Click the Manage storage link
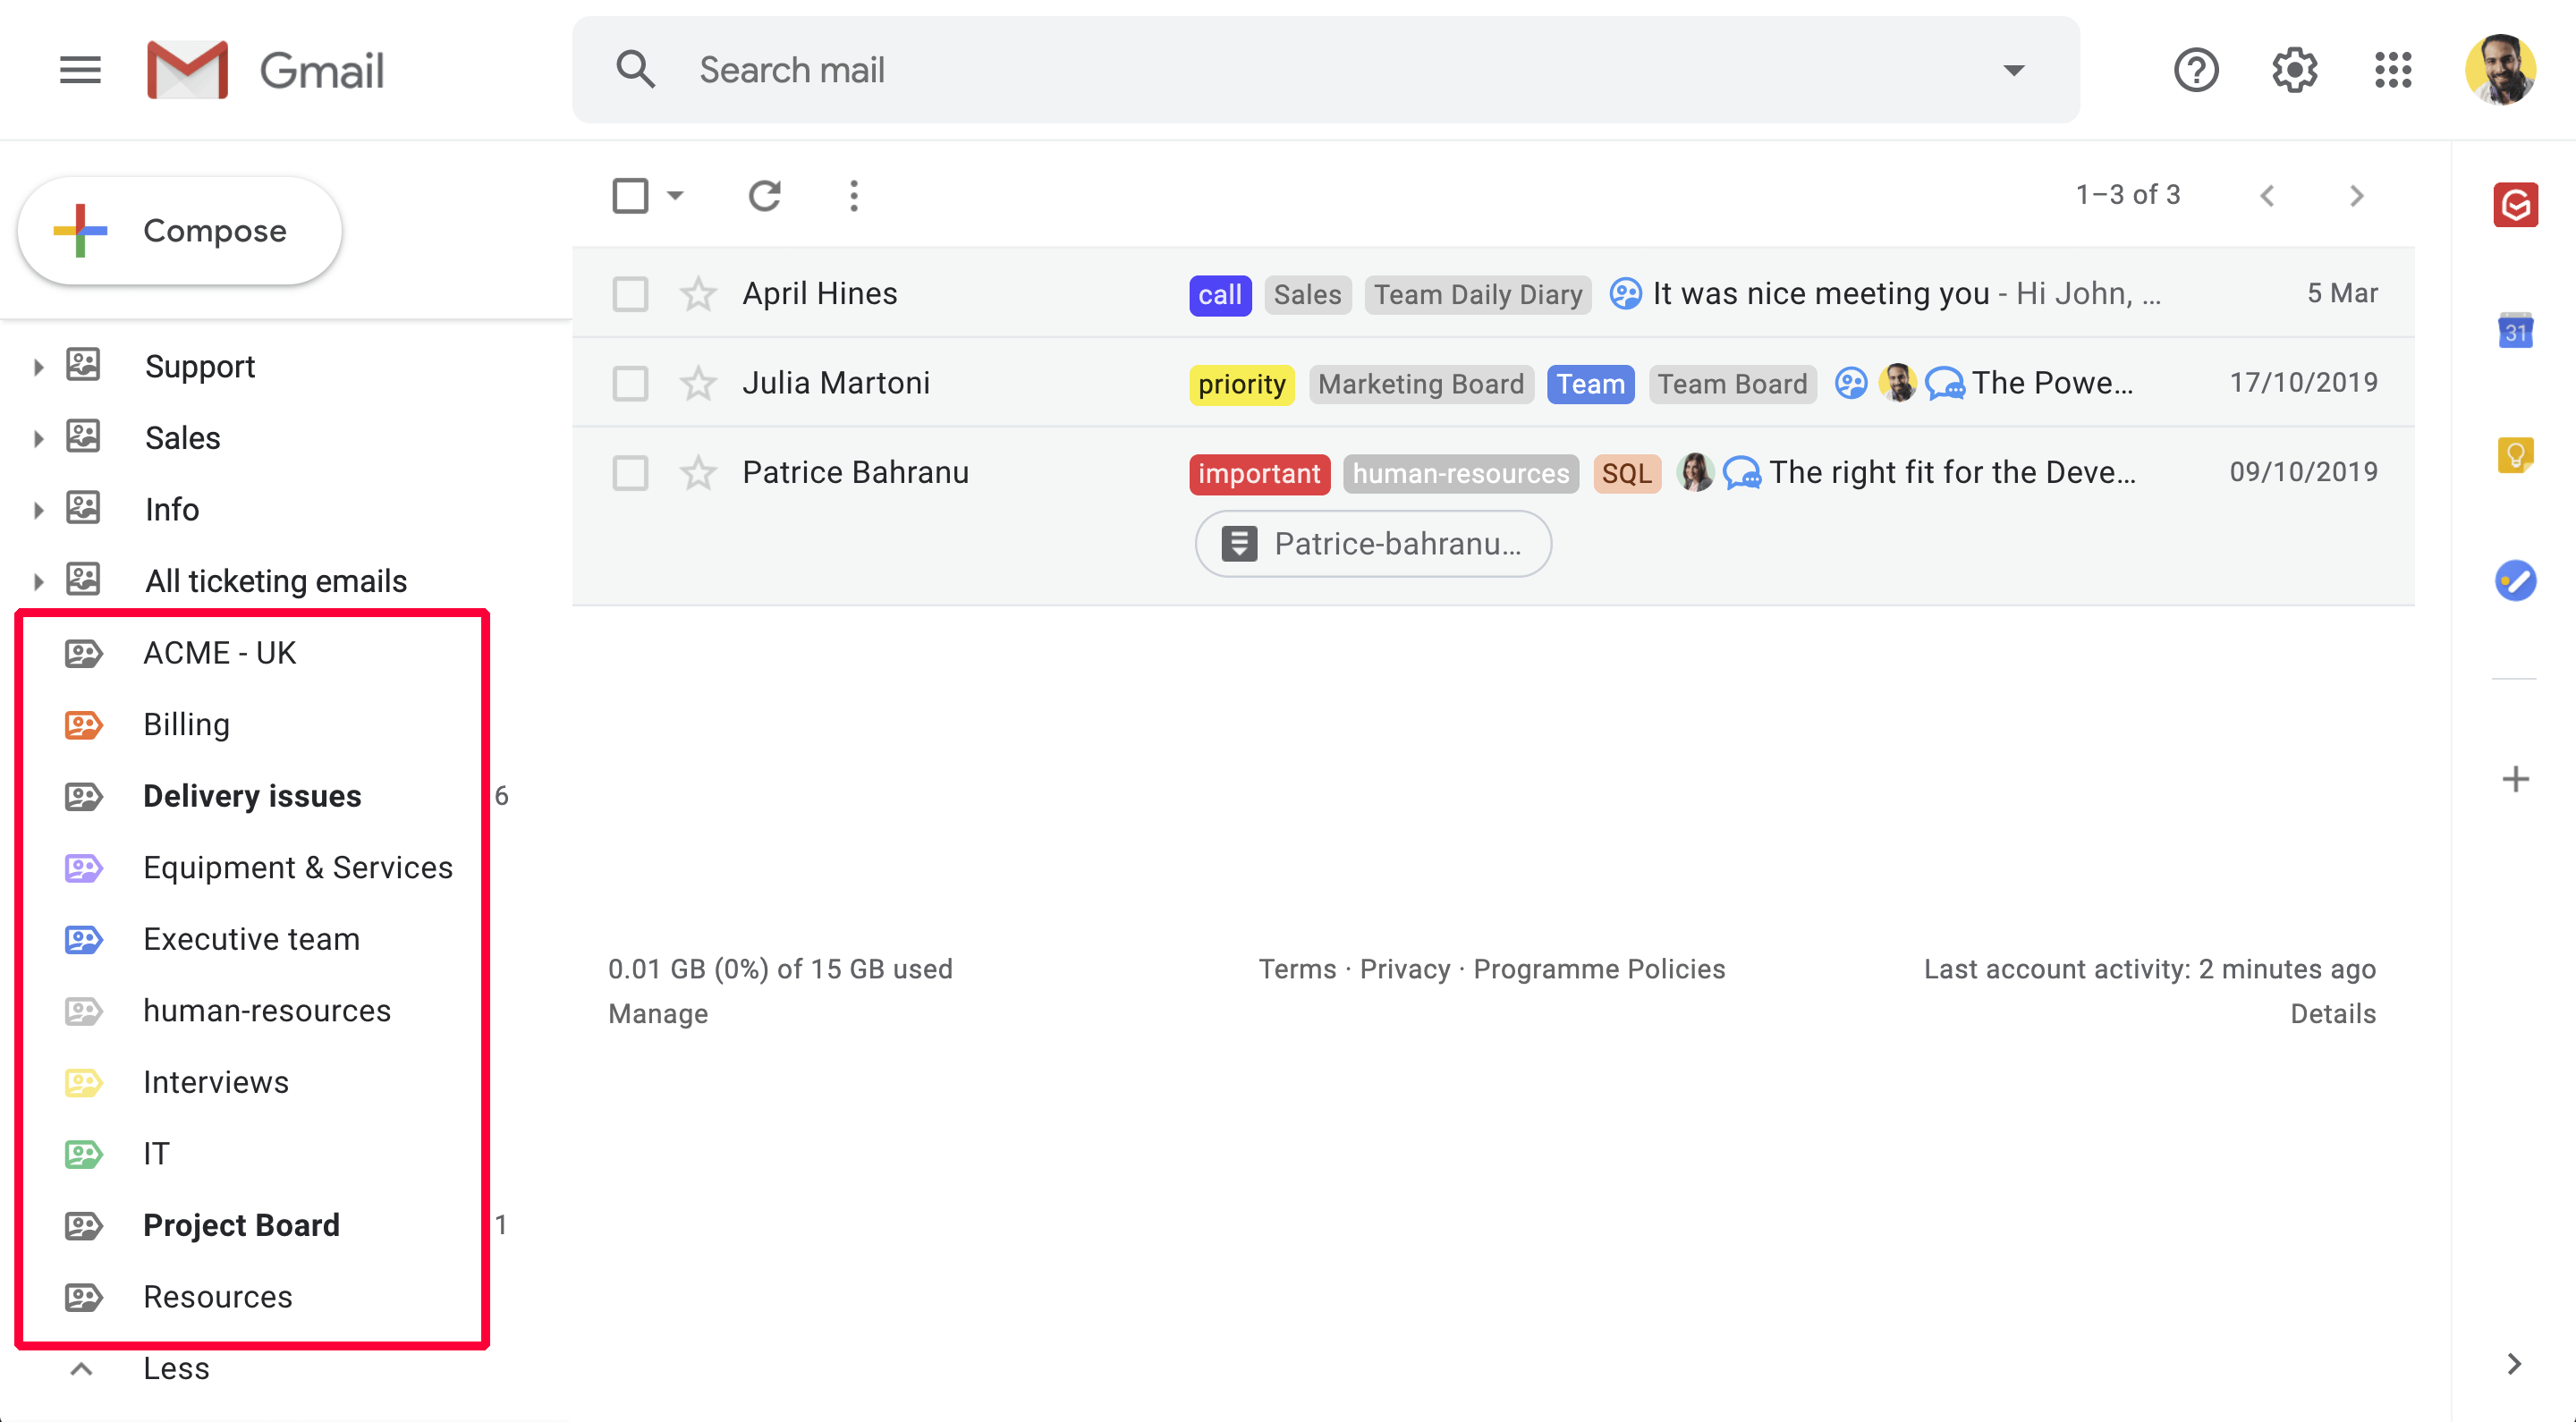This screenshot has width=2576, height=1422. tap(658, 1014)
